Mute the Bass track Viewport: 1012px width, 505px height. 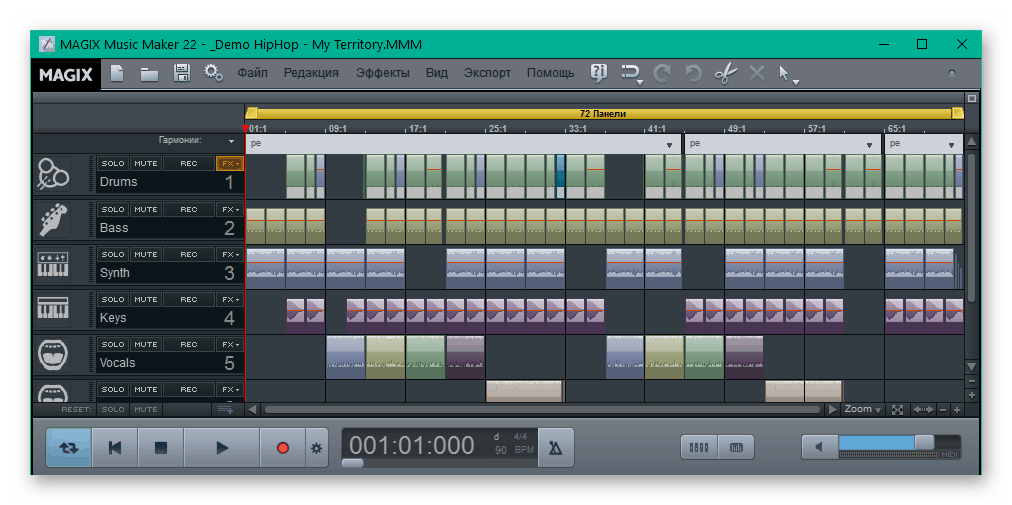click(x=146, y=210)
